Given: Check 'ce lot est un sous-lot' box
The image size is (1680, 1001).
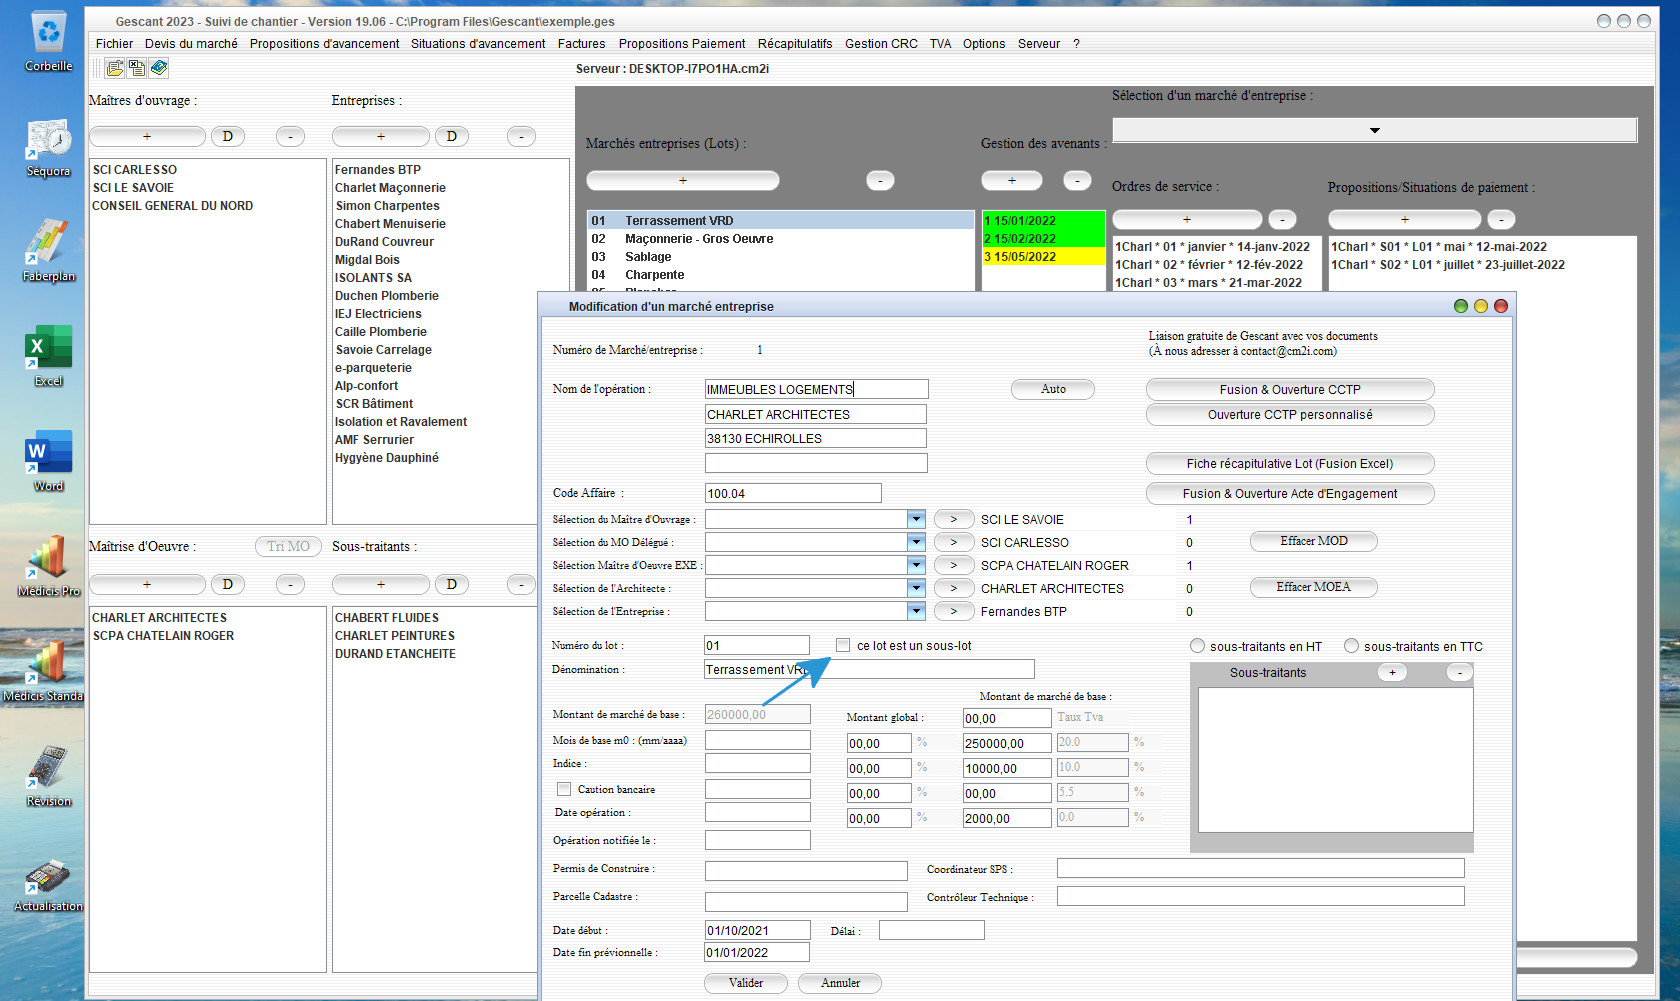Looking at the screenshot, I should pyautogui.click(x=843, y=645).
